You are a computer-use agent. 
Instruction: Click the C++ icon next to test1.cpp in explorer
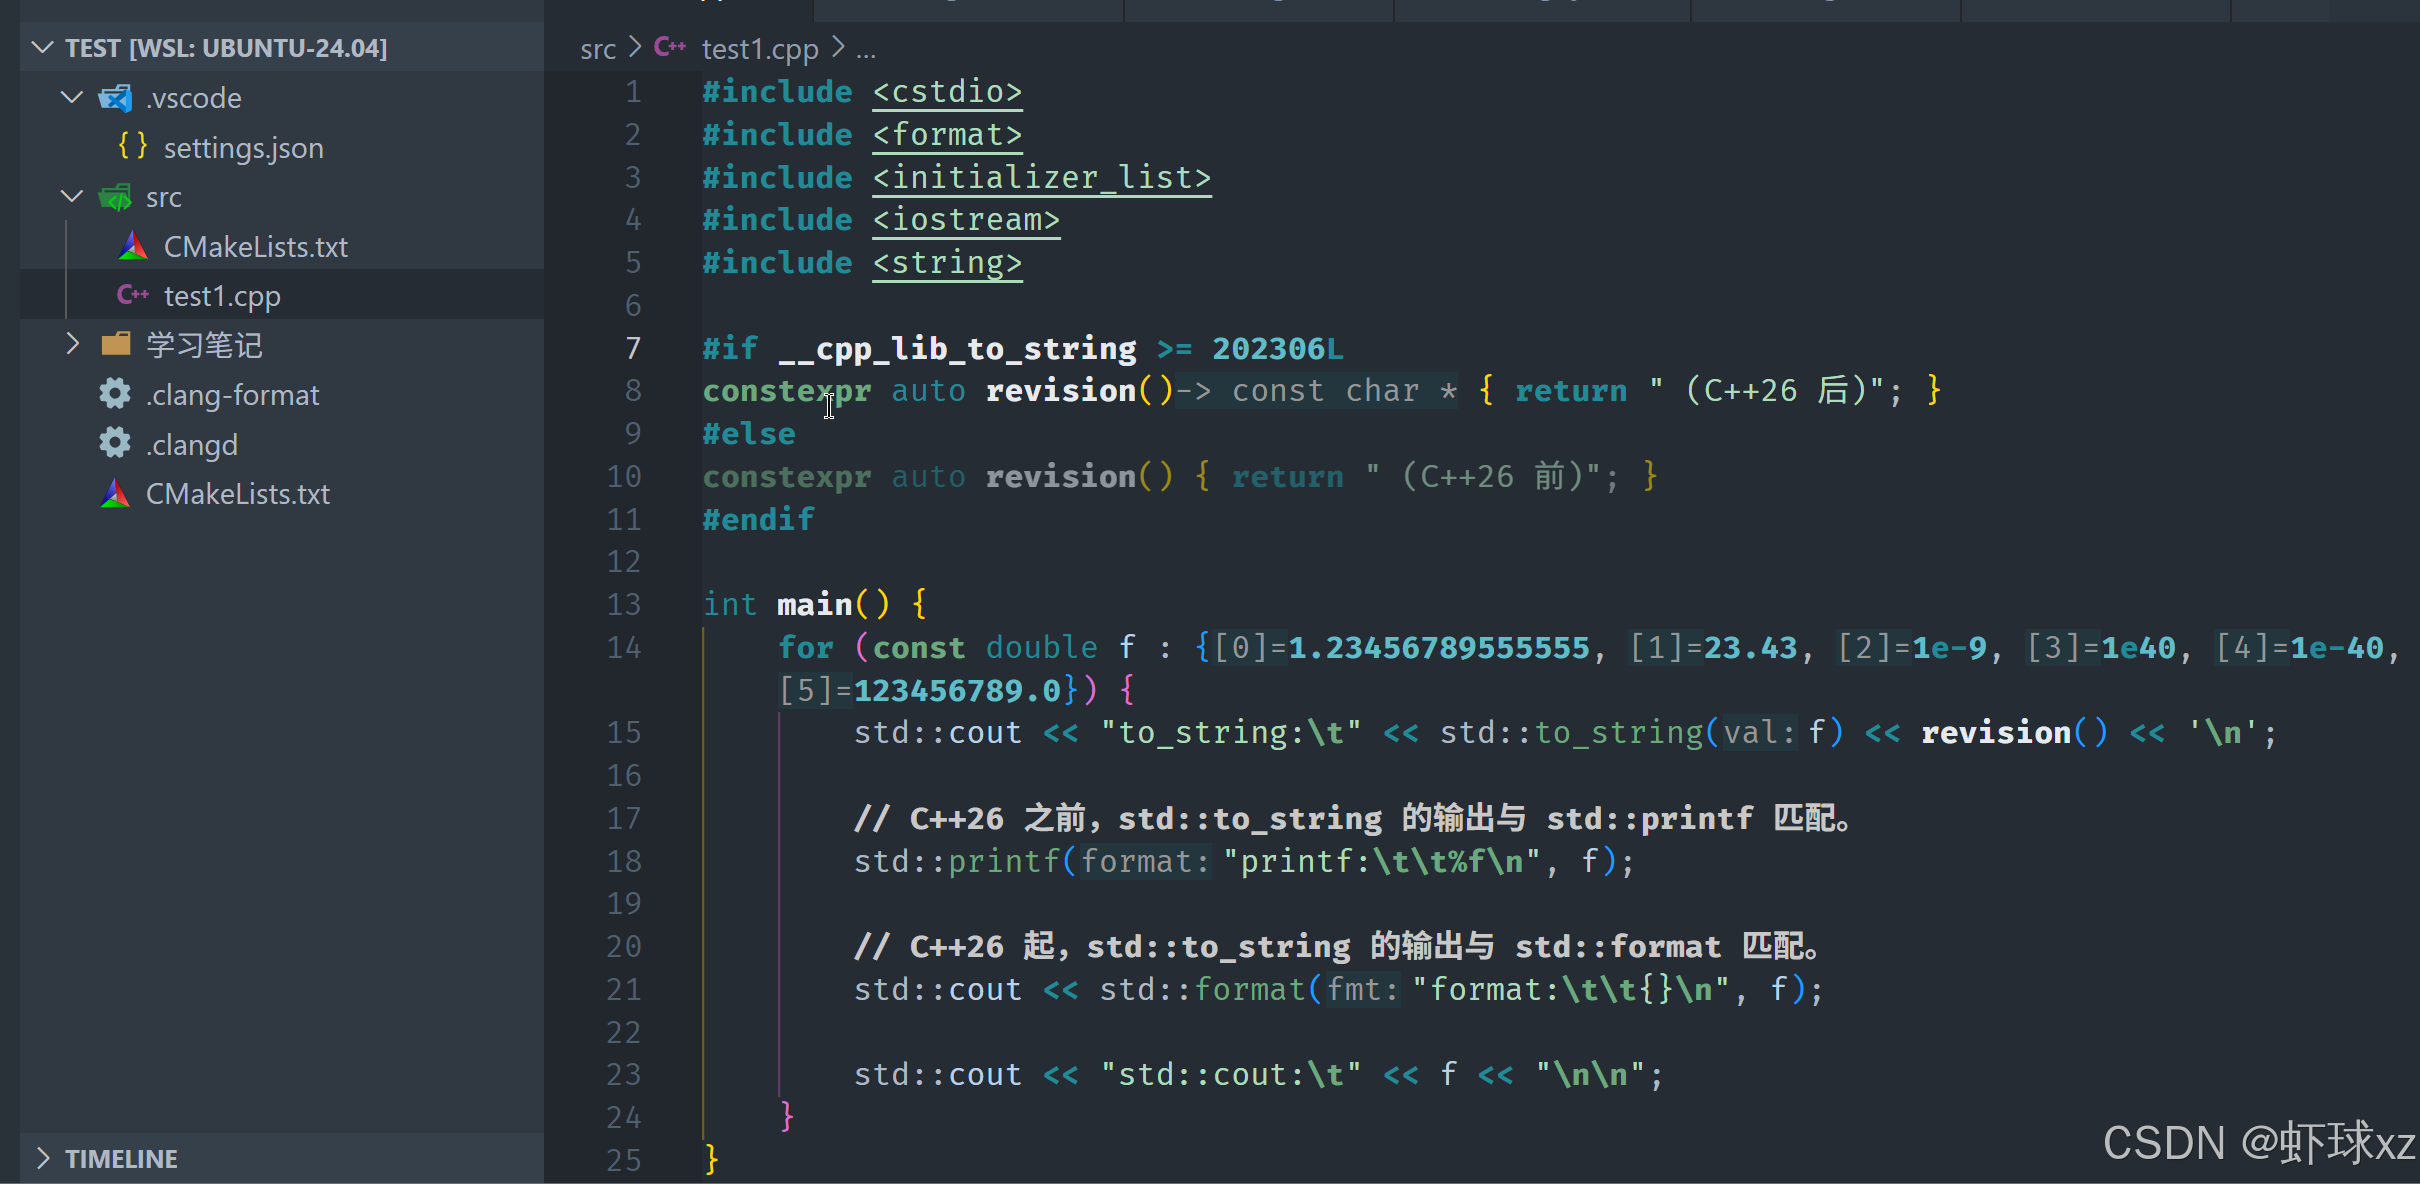(x=132, y=295)
